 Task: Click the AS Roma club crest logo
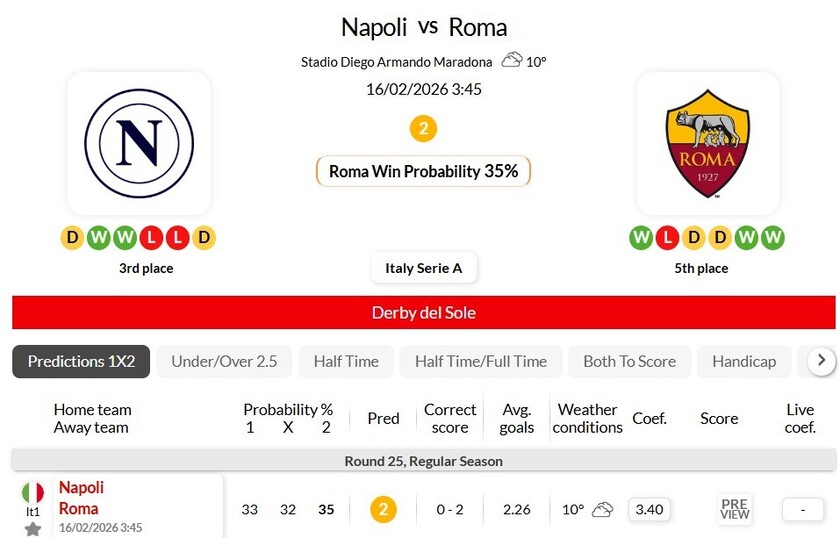coord(707,142)
